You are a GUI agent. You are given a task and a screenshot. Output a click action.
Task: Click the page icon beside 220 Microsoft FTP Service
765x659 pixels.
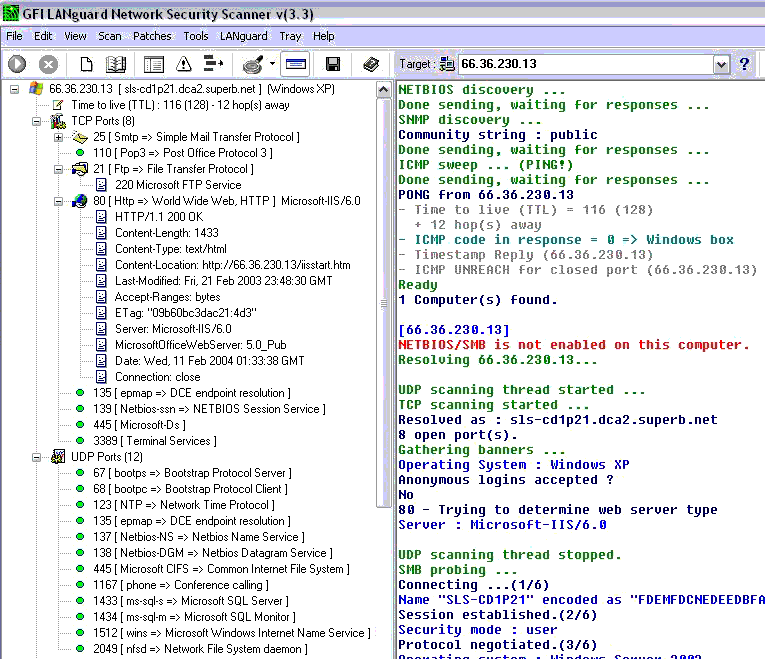point(101,185)
